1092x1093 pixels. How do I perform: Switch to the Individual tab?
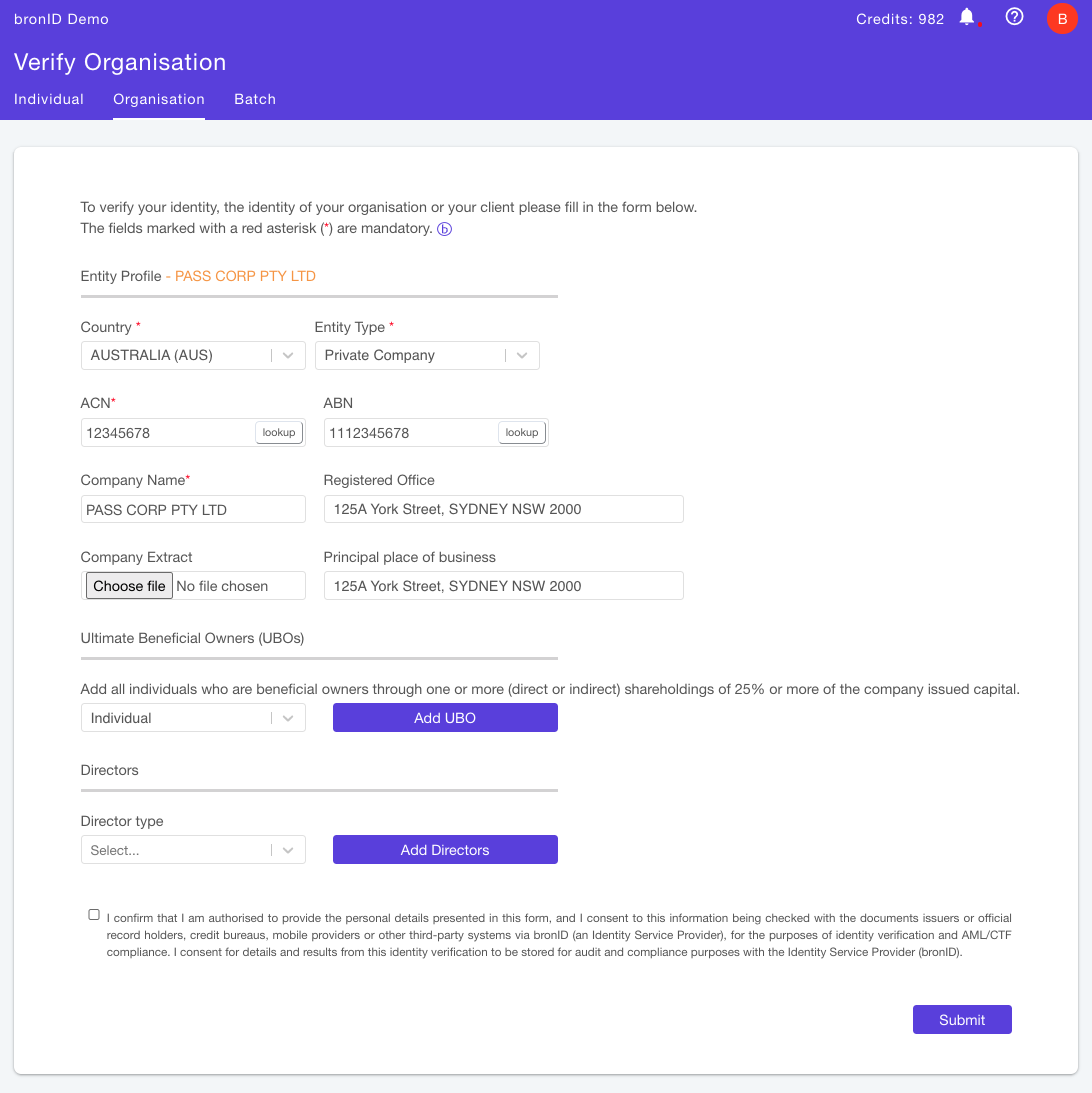point(49,99)
